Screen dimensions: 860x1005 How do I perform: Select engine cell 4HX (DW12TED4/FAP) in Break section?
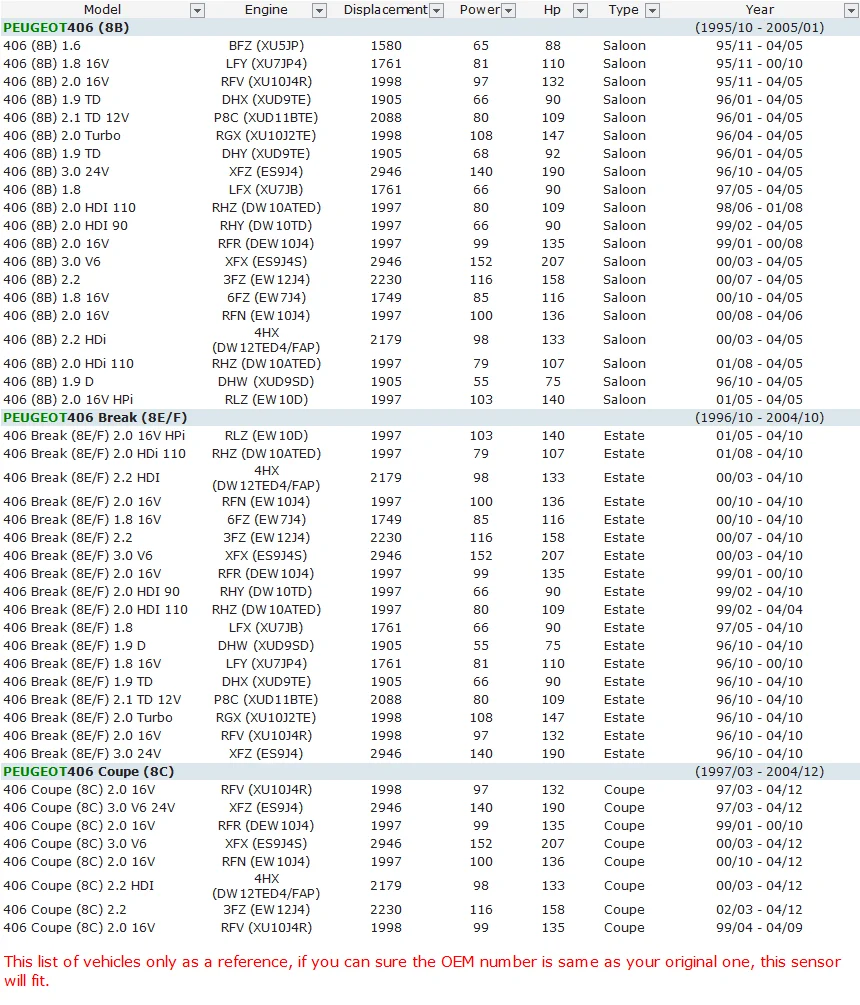click(266, 478)
